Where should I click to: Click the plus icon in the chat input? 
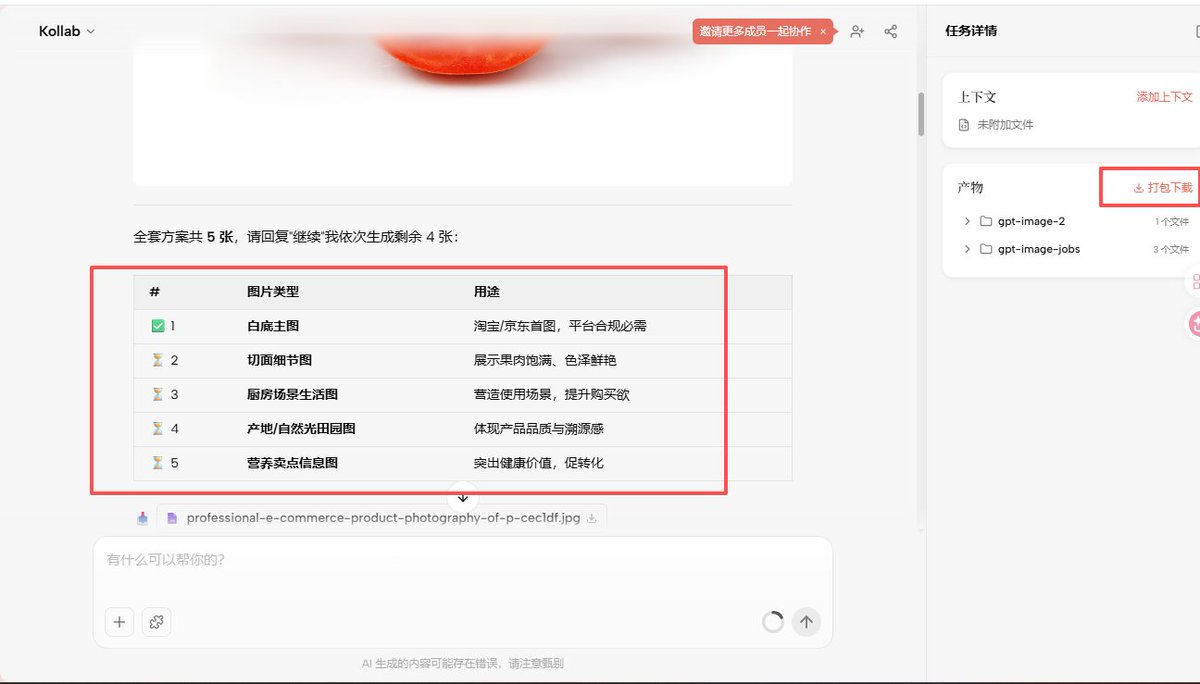point(119,621)
